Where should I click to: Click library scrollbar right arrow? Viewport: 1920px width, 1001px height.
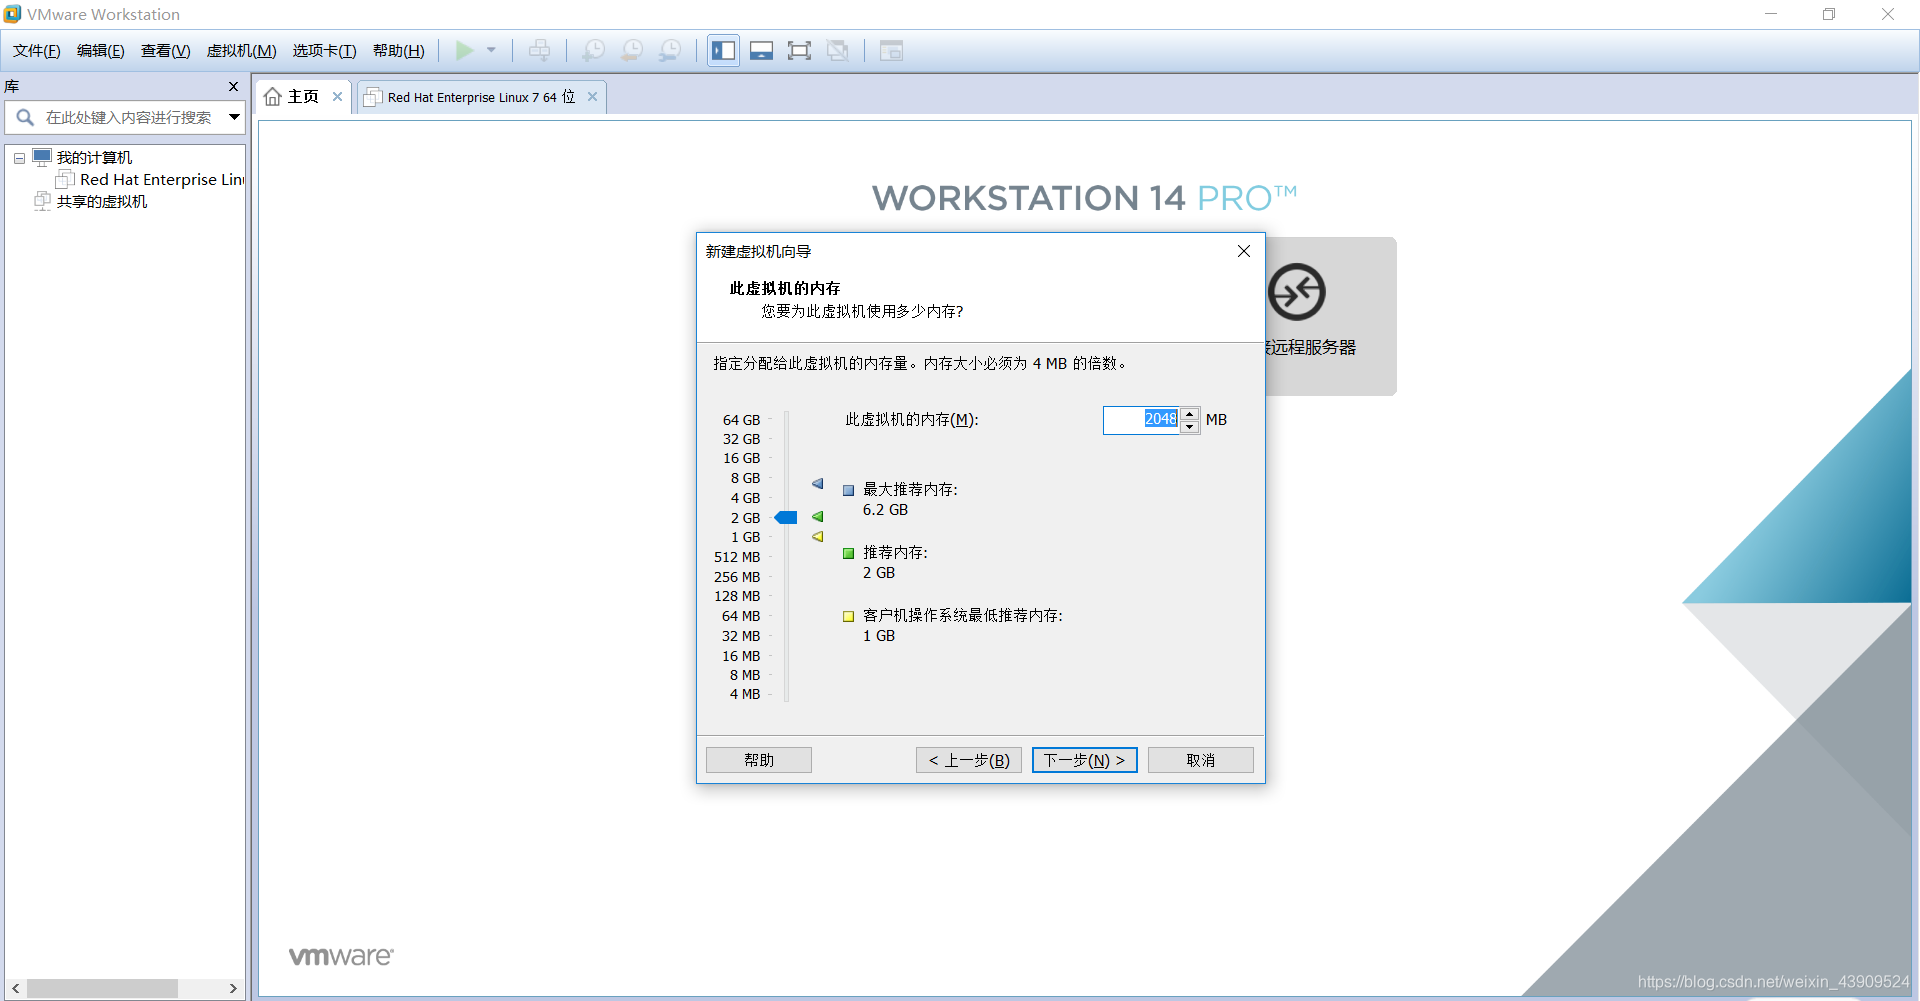(233, 988)
